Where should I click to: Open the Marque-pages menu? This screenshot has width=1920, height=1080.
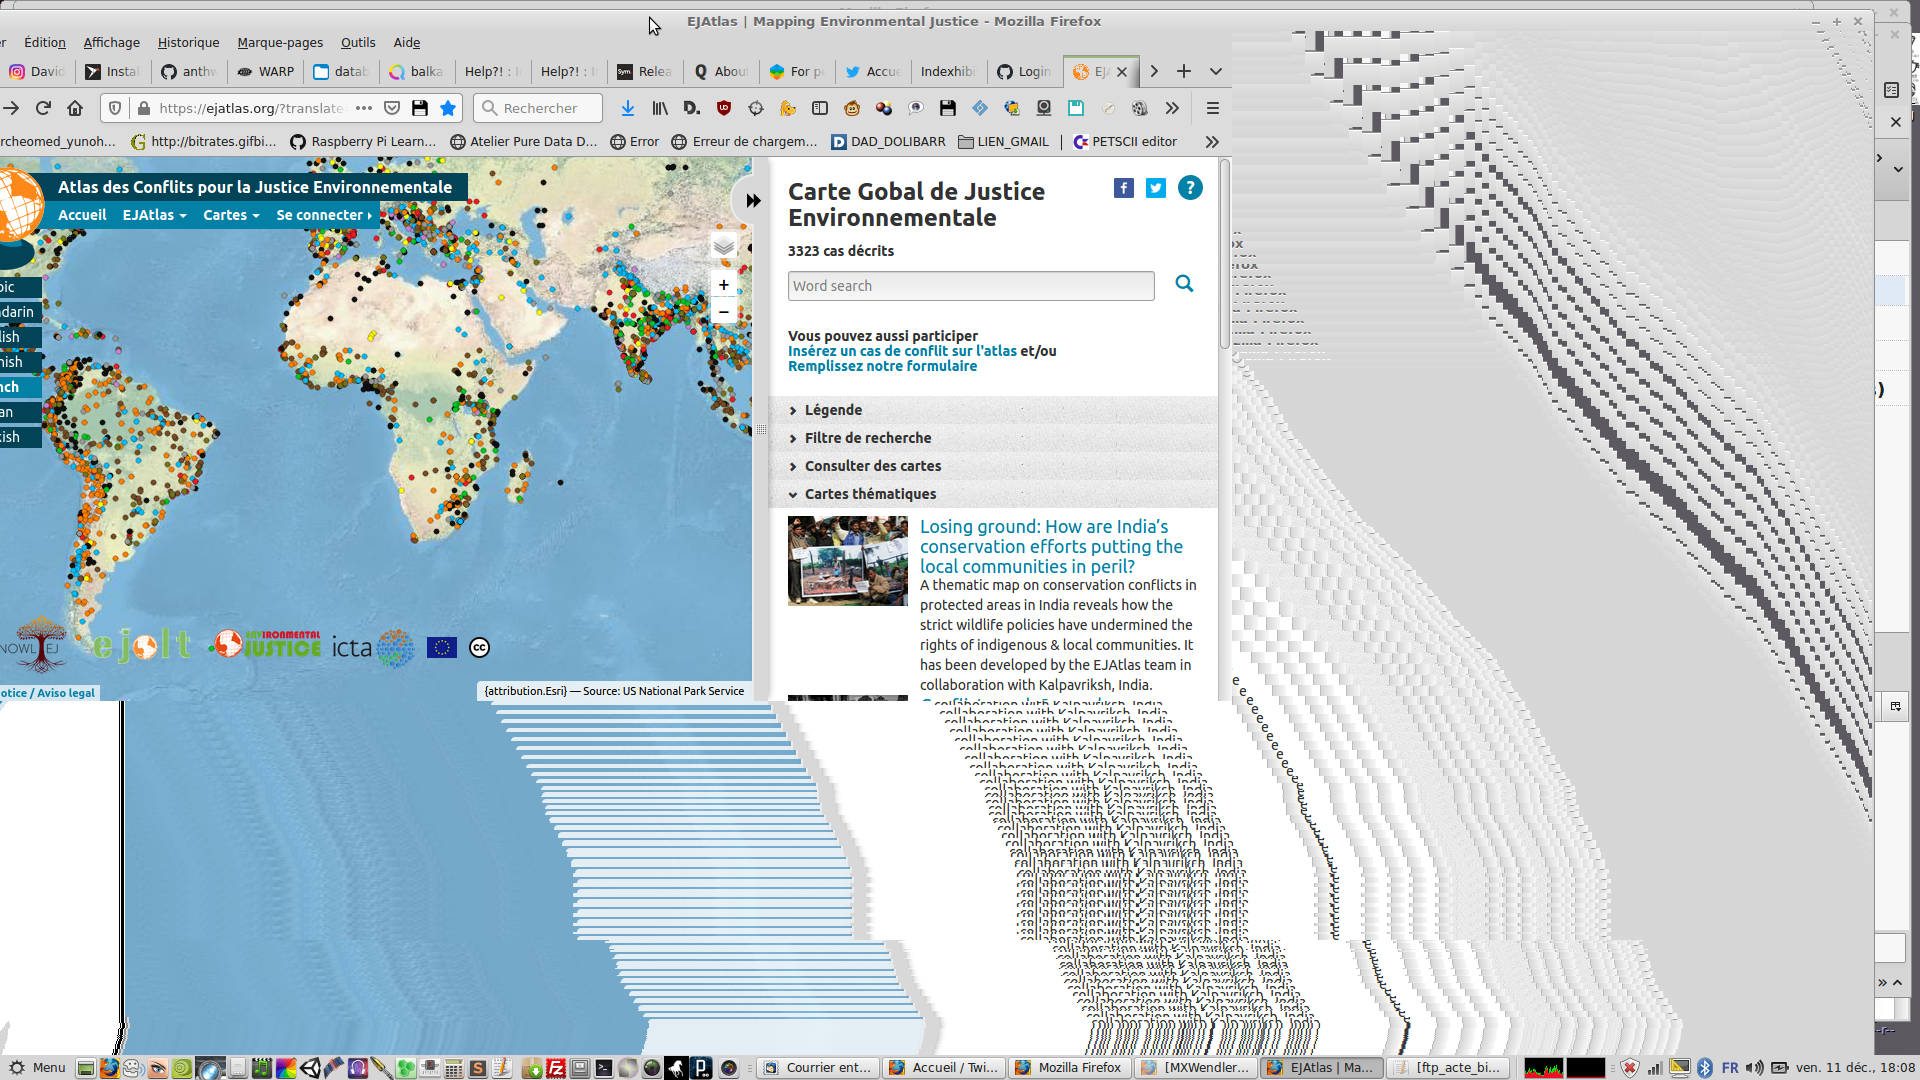[280, 43]
